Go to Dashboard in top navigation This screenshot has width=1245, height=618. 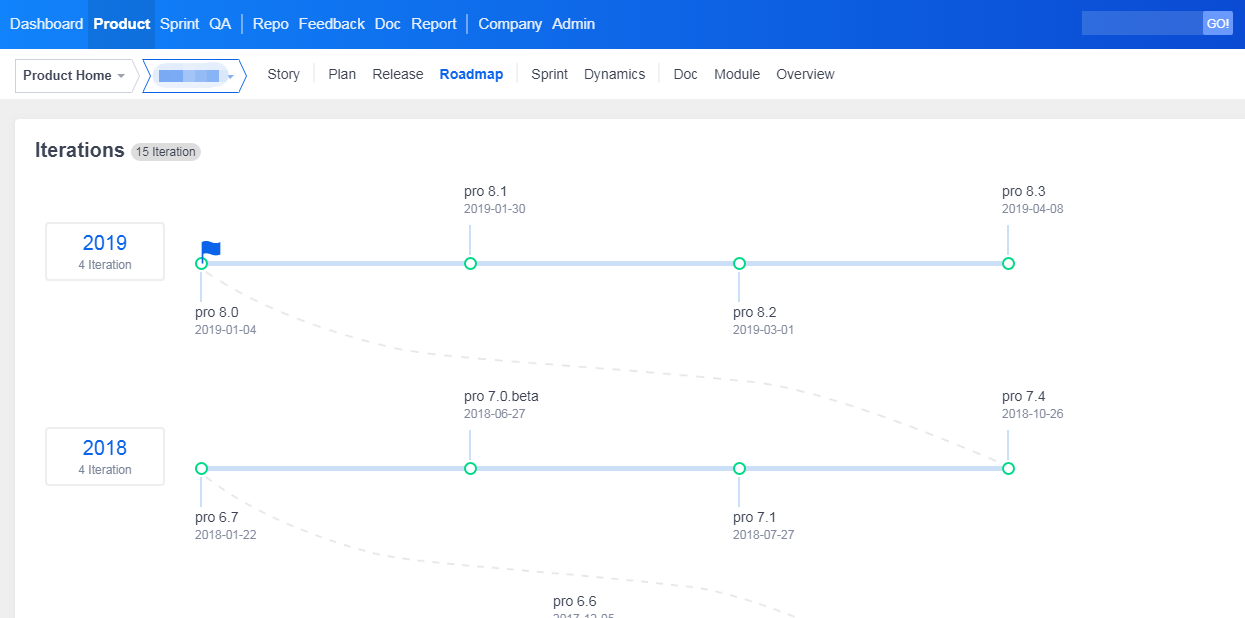click(x=46, y=24)
